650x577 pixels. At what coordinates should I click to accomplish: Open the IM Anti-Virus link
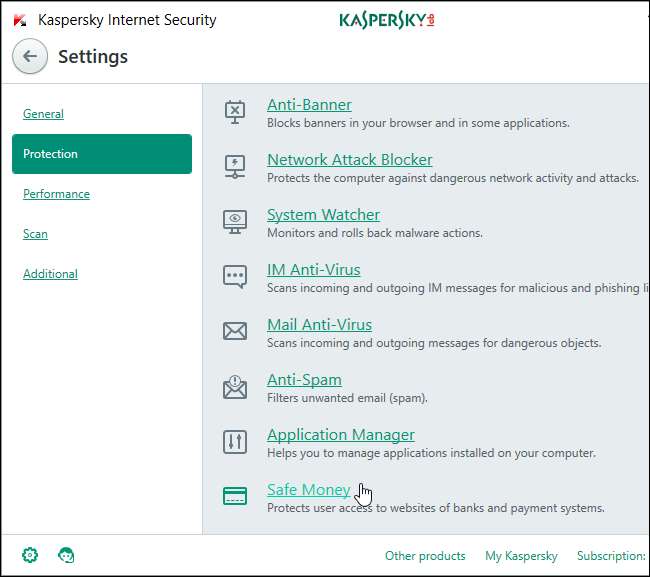(x=314, y=270)
